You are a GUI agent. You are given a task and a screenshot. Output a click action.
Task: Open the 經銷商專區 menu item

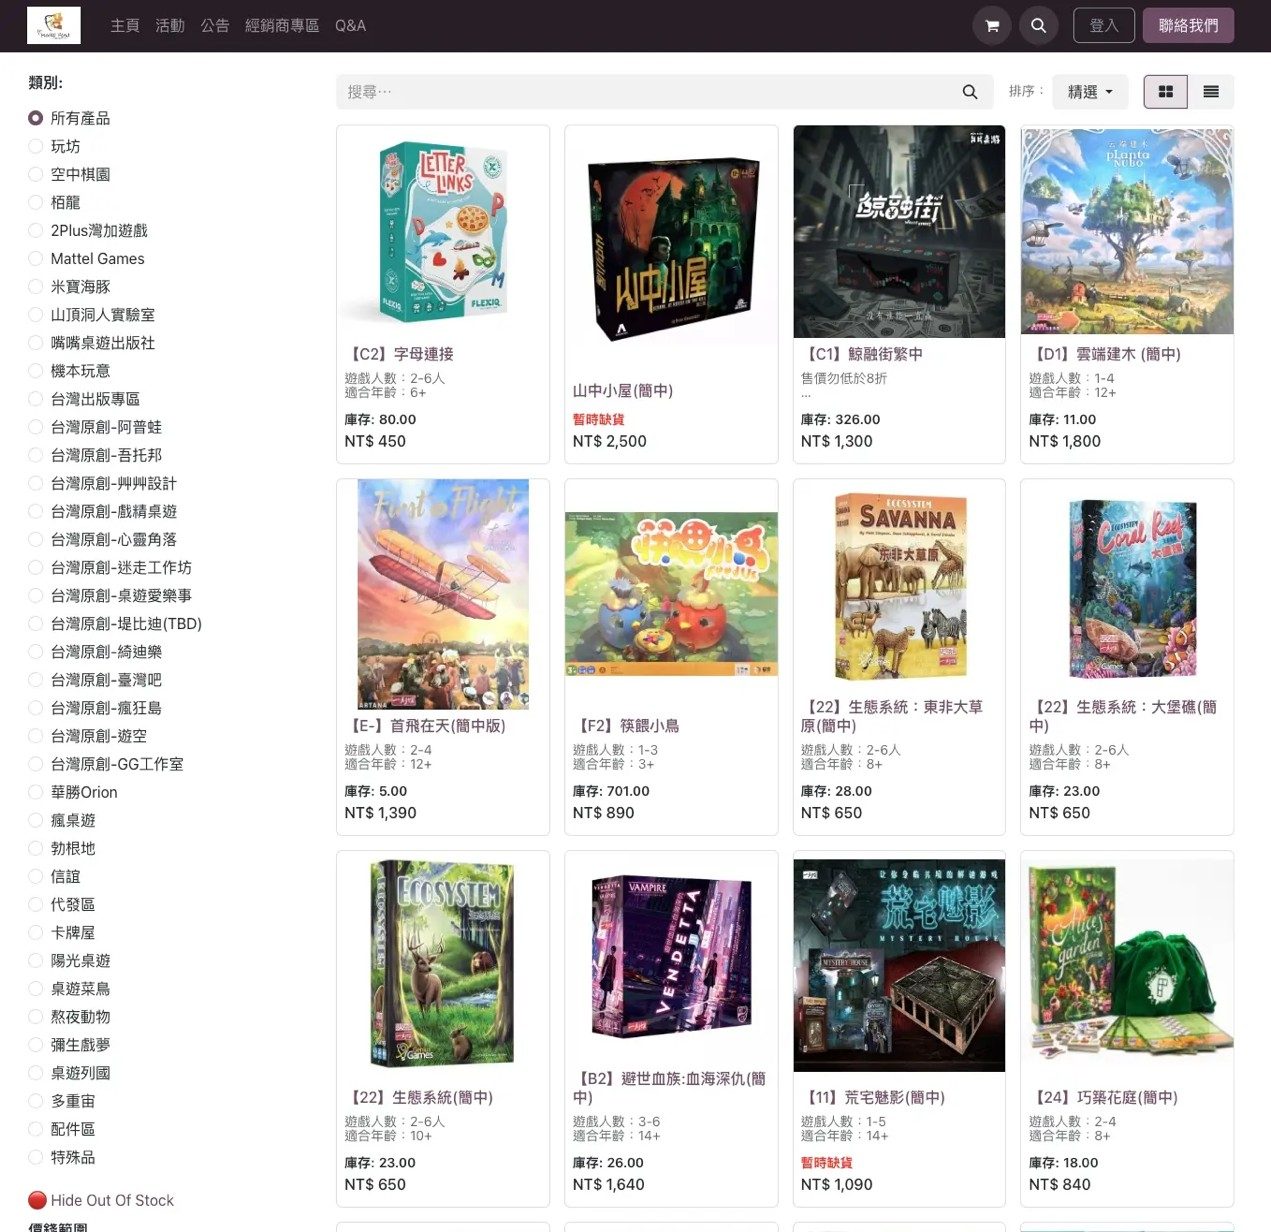pos(282,26)
